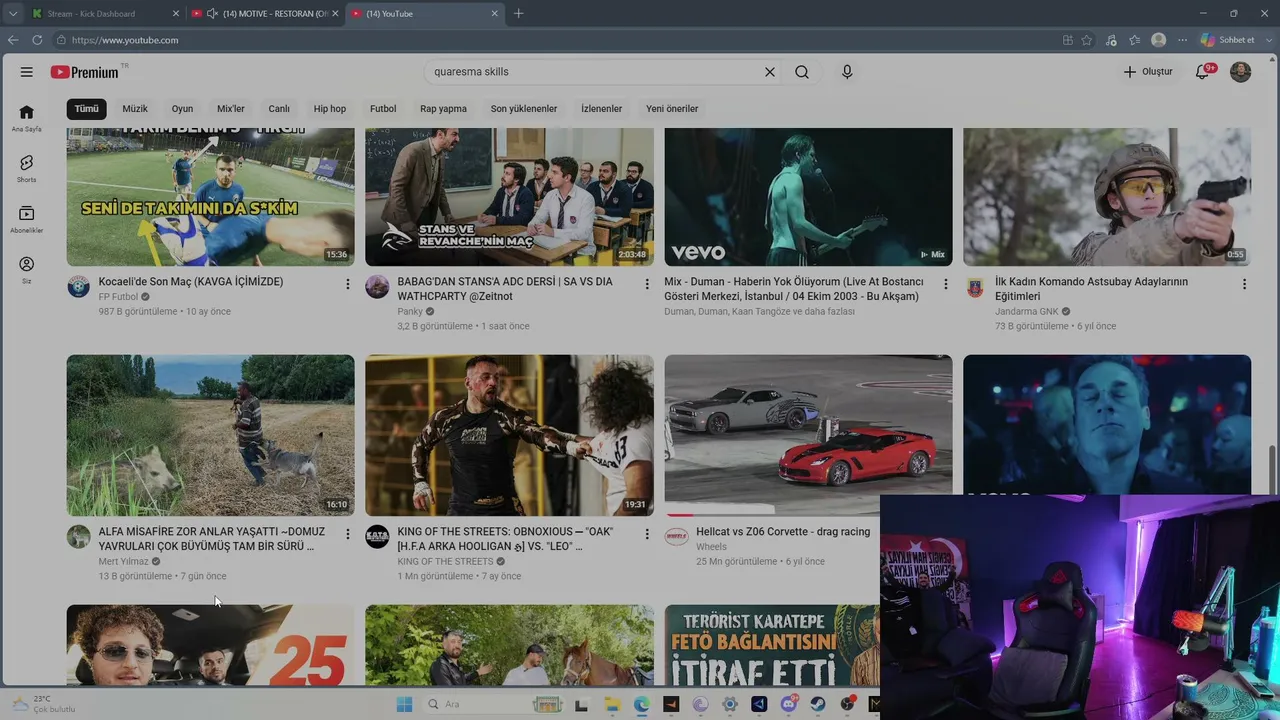The width and height of the screenshot is (1280, 720).
Task: Open more options for BABAG'DAN STANS'A video
Action: pos(647,285)
